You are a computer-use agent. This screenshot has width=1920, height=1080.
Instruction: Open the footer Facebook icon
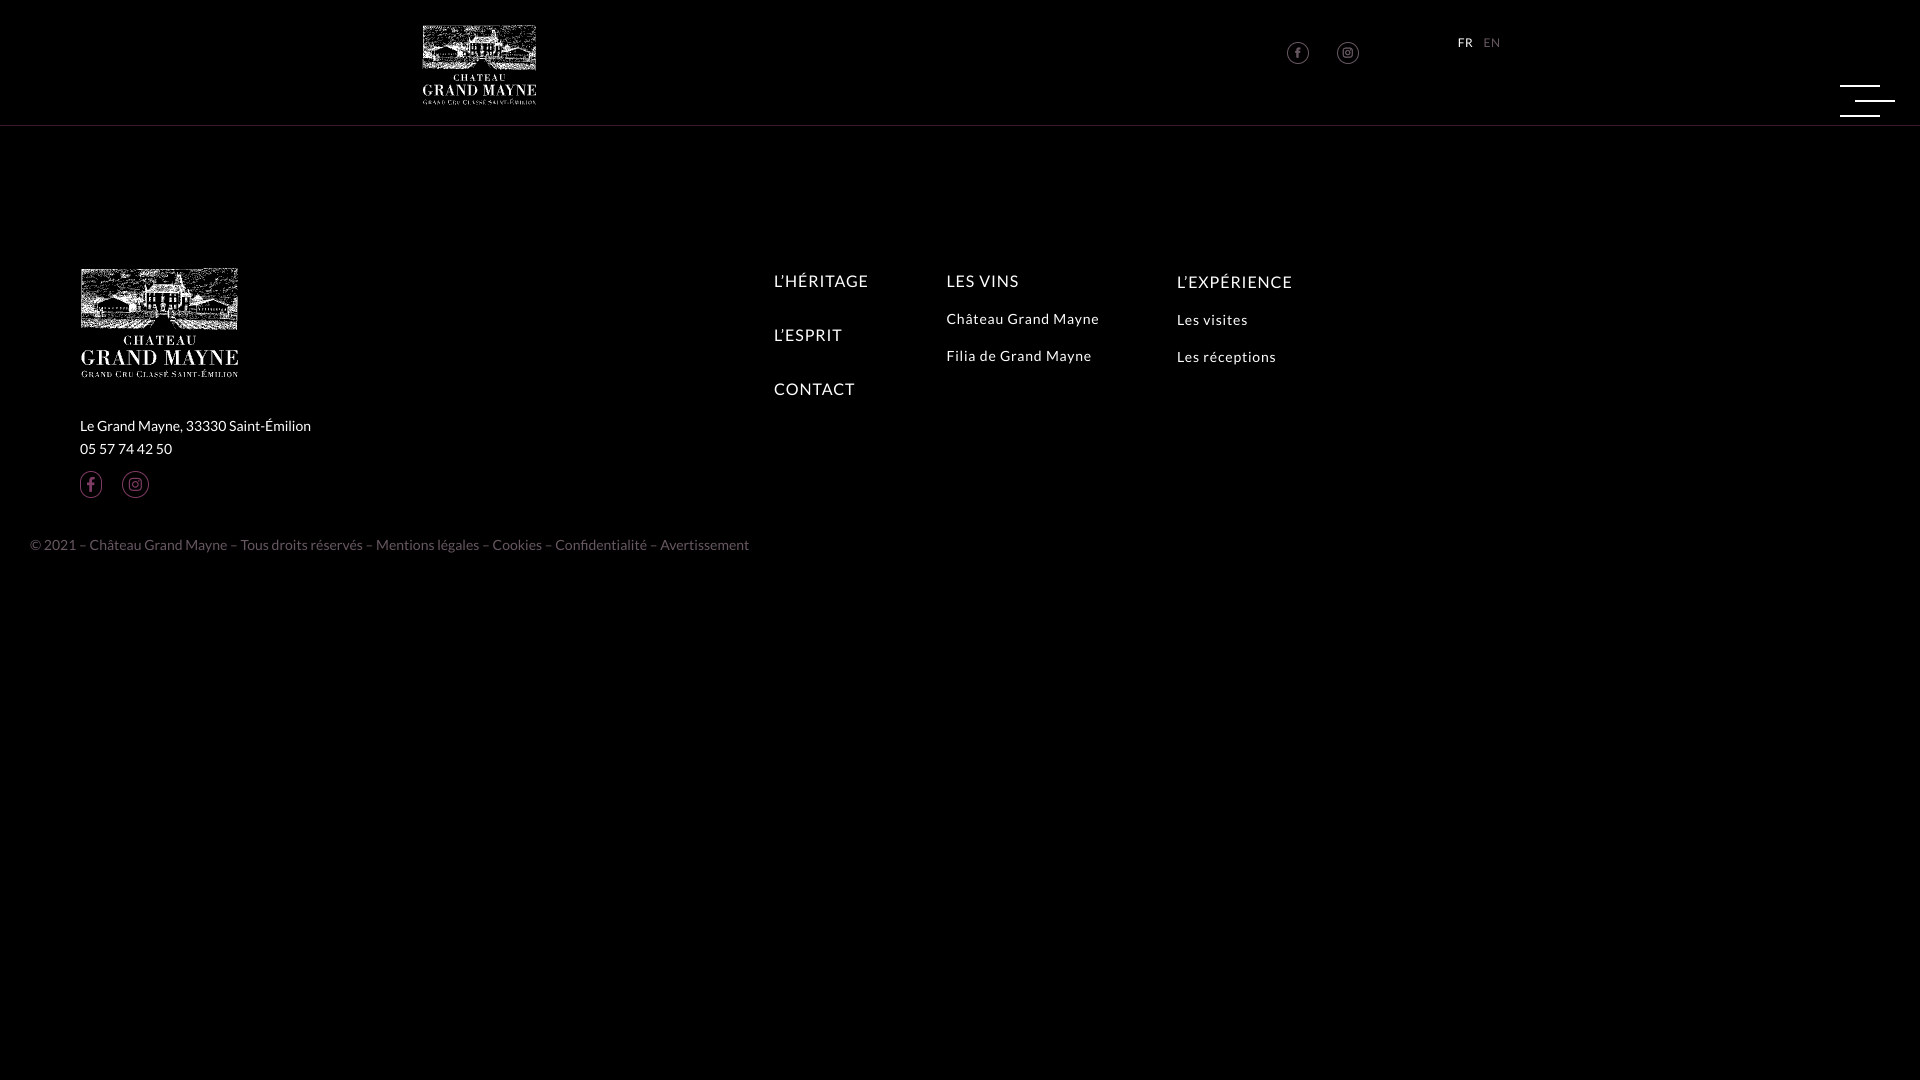tap(91, 485)
